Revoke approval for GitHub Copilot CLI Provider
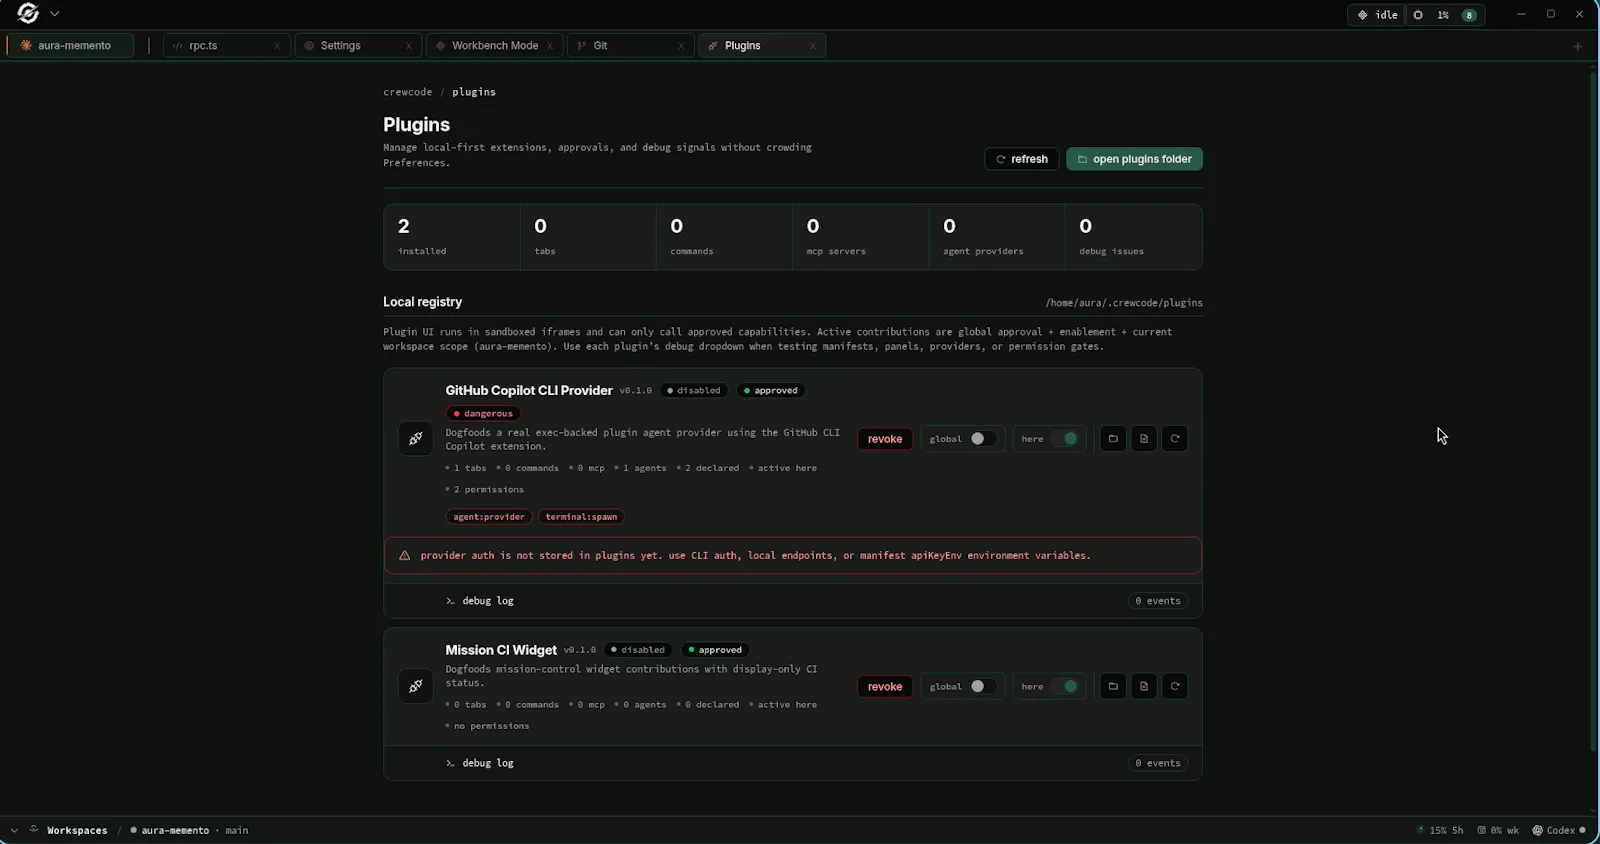1600x844 pixels. tap(885, 439)
